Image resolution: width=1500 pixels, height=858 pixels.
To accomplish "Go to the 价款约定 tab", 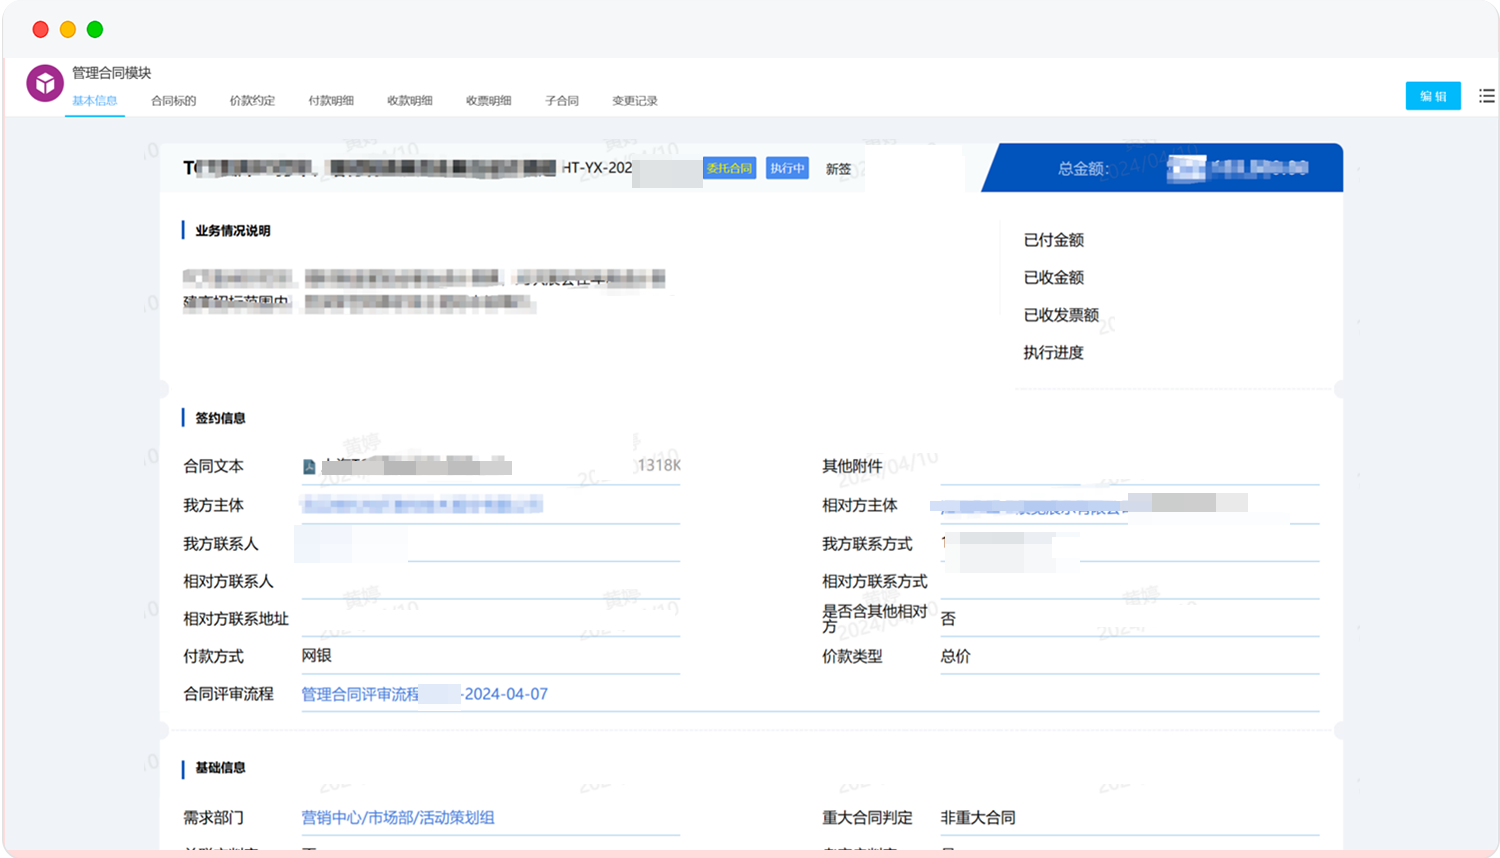I will [x=252, y=101].
